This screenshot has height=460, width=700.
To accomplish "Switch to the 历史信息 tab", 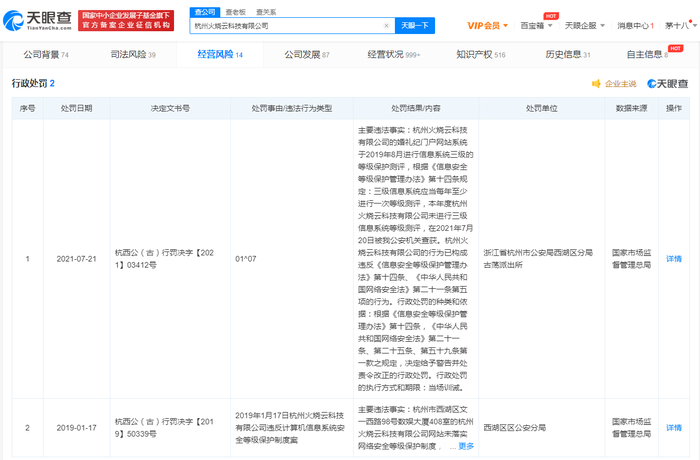I will (x=568, y=54).
